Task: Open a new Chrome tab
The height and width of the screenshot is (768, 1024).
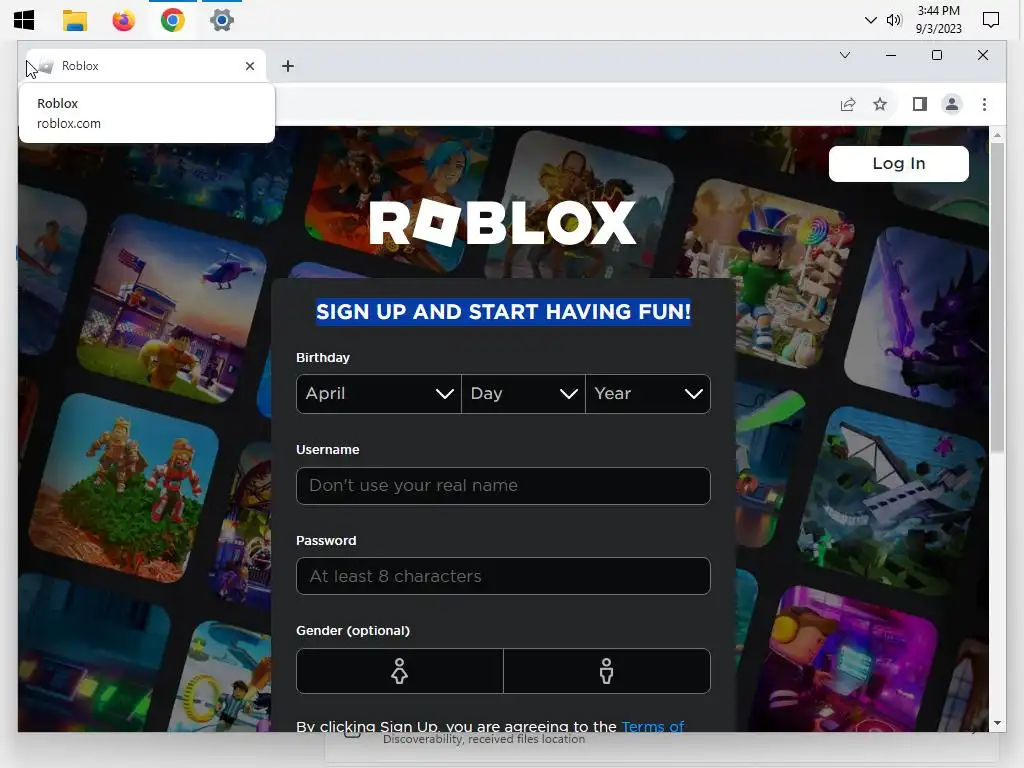Action: click(287, 66)
